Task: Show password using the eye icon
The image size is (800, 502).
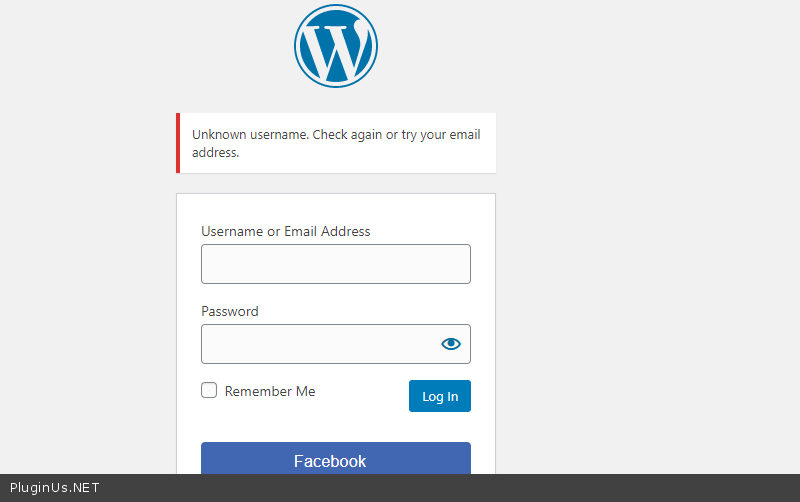Action: (451, 344)
